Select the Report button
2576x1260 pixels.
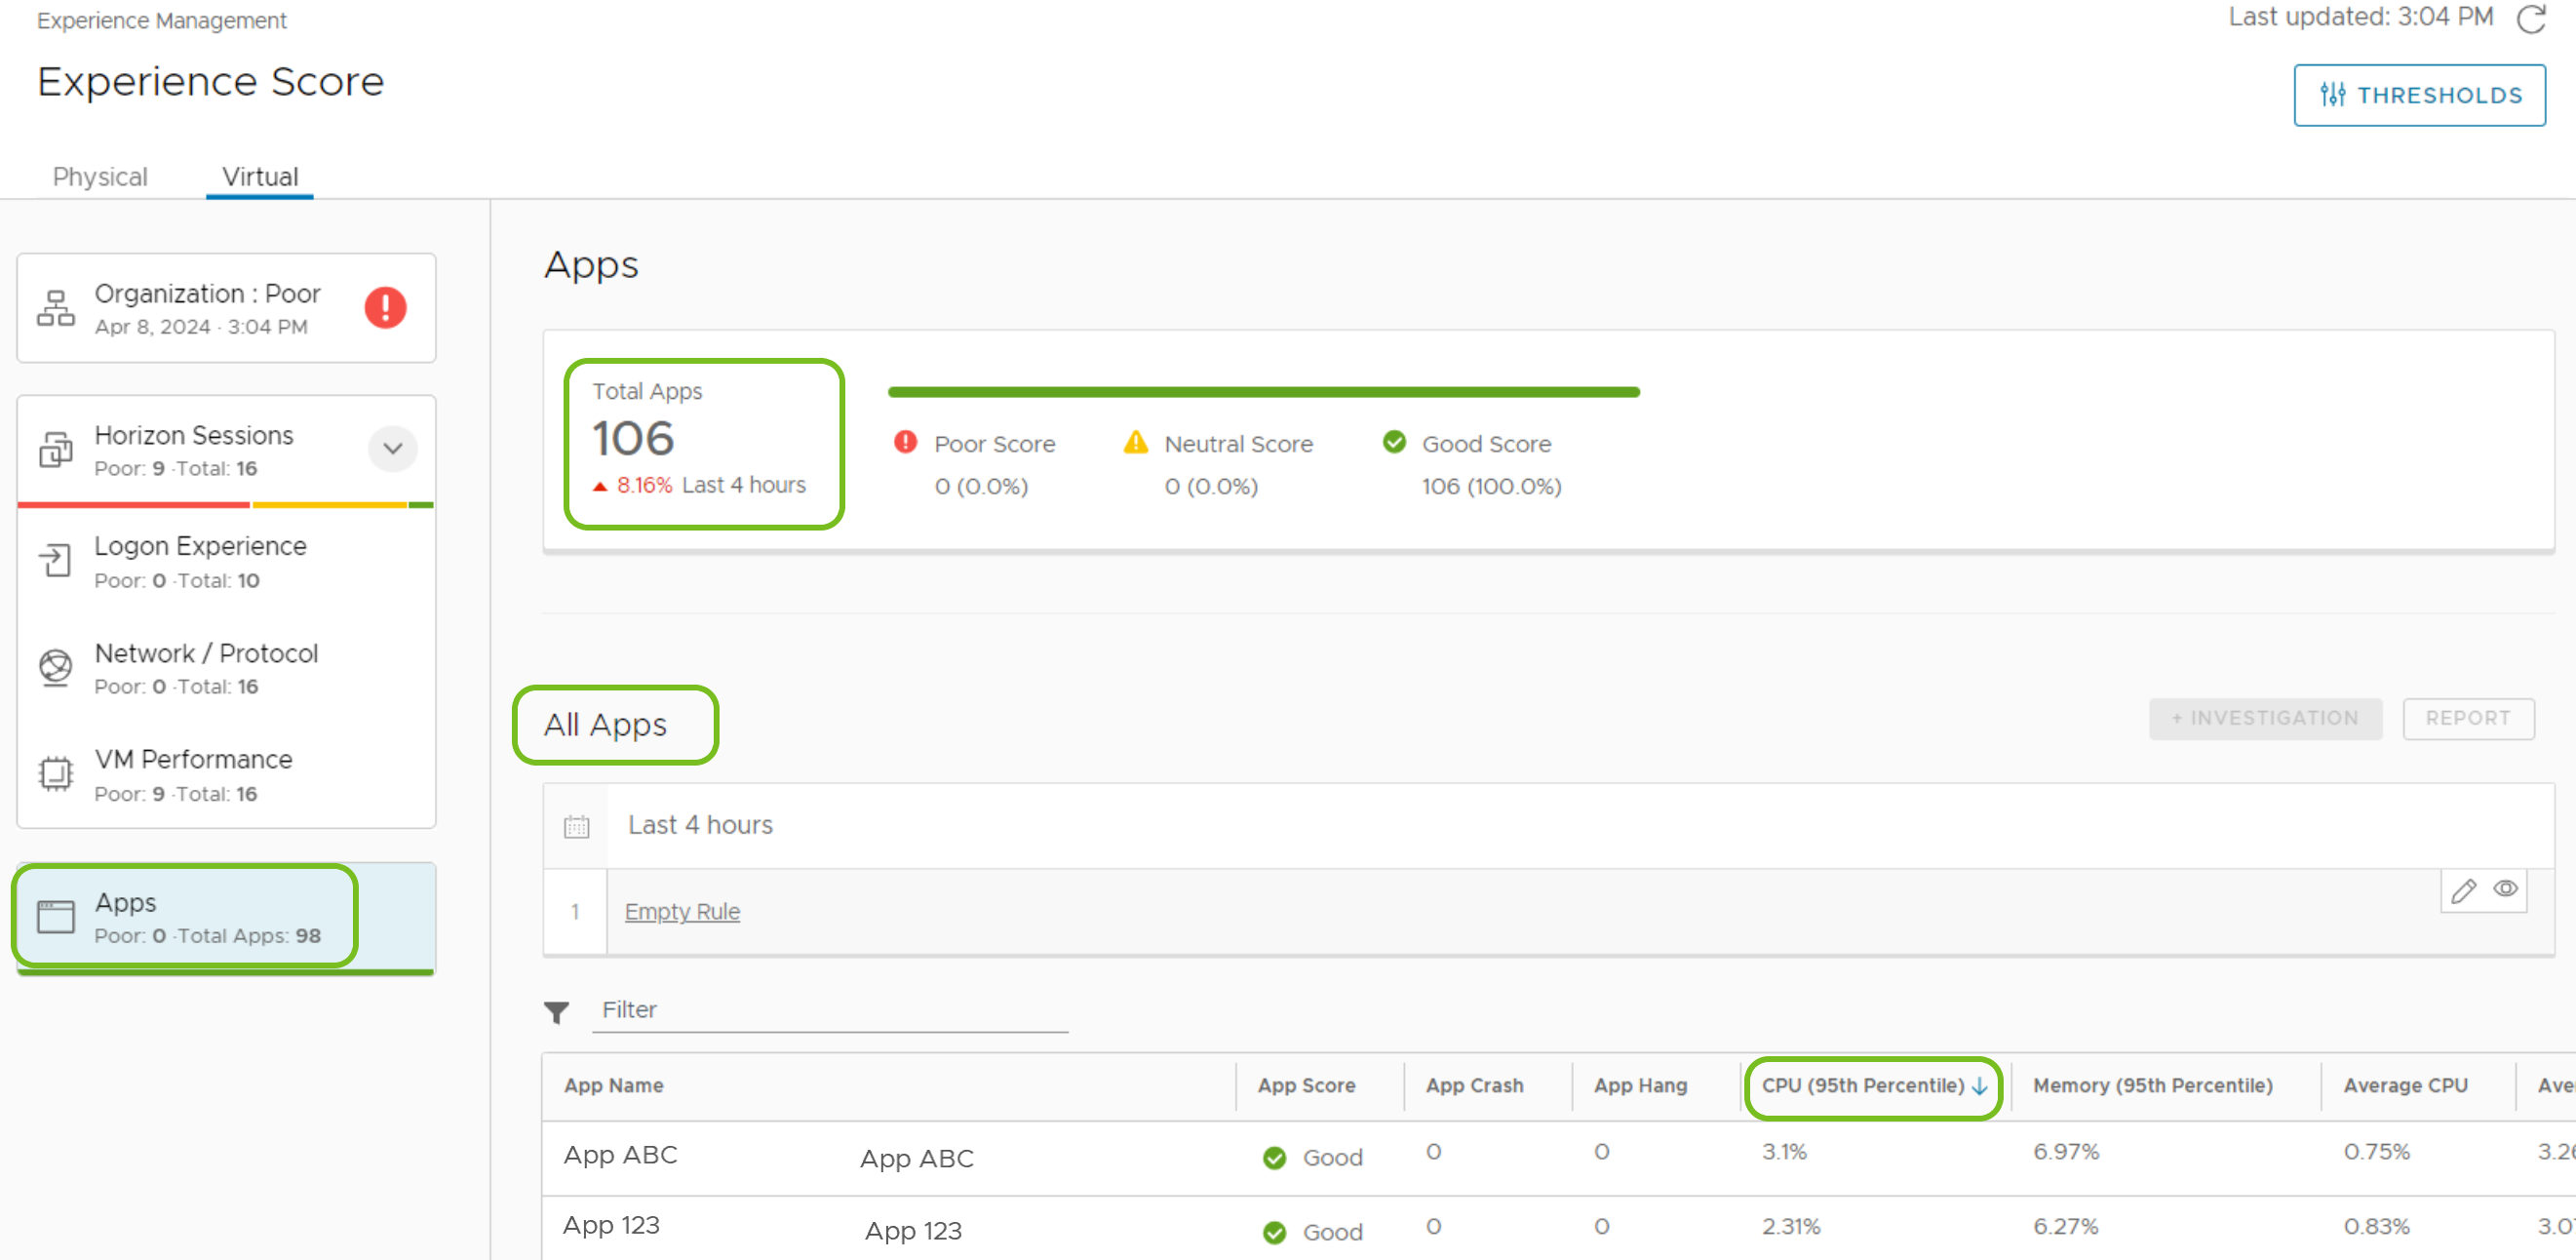coord(2469,720)
